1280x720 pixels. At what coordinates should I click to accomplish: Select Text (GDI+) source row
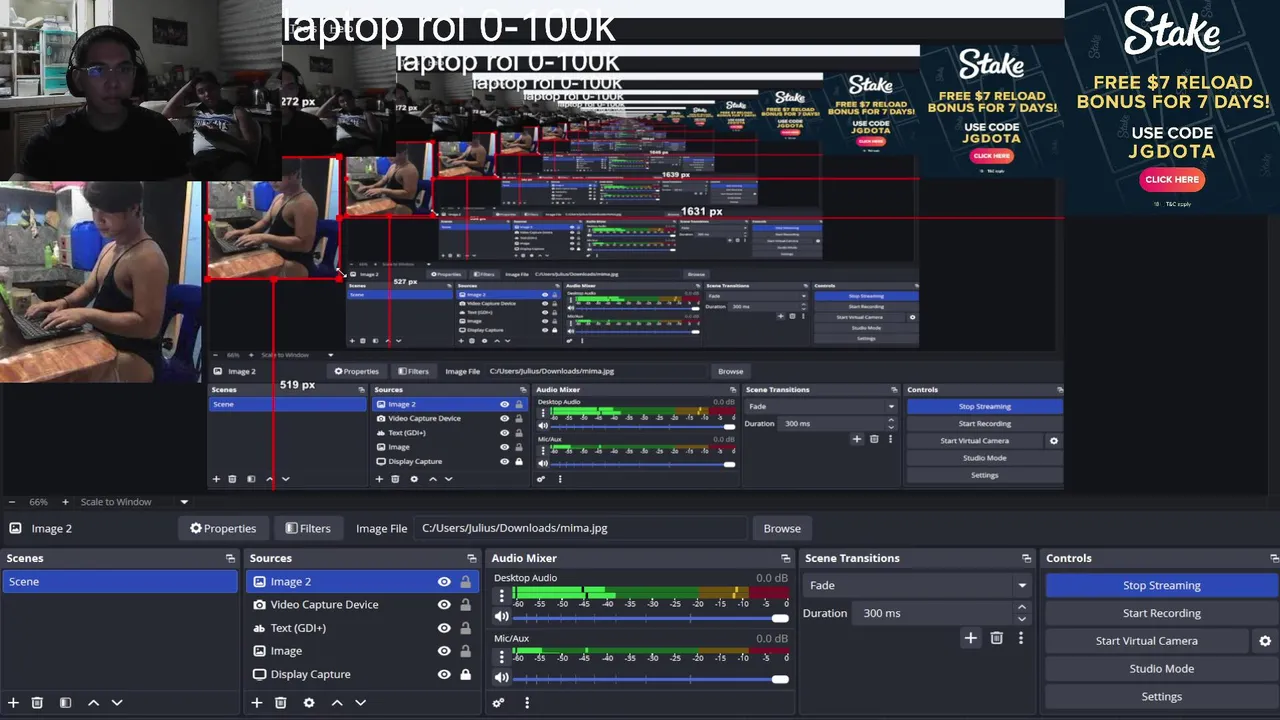pyautogui.click(x=363, y=628)
